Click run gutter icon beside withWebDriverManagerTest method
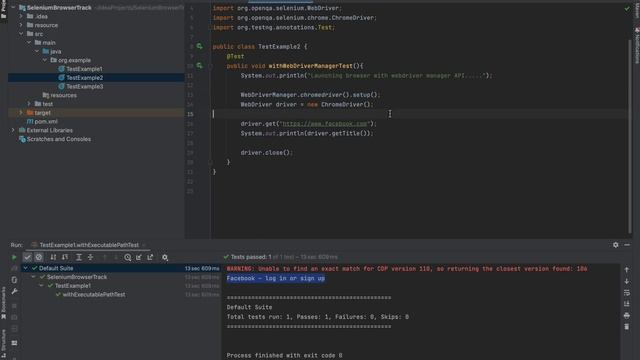This screenshot has width=640, height=360. pyautogui.click(x=200, y=65)
